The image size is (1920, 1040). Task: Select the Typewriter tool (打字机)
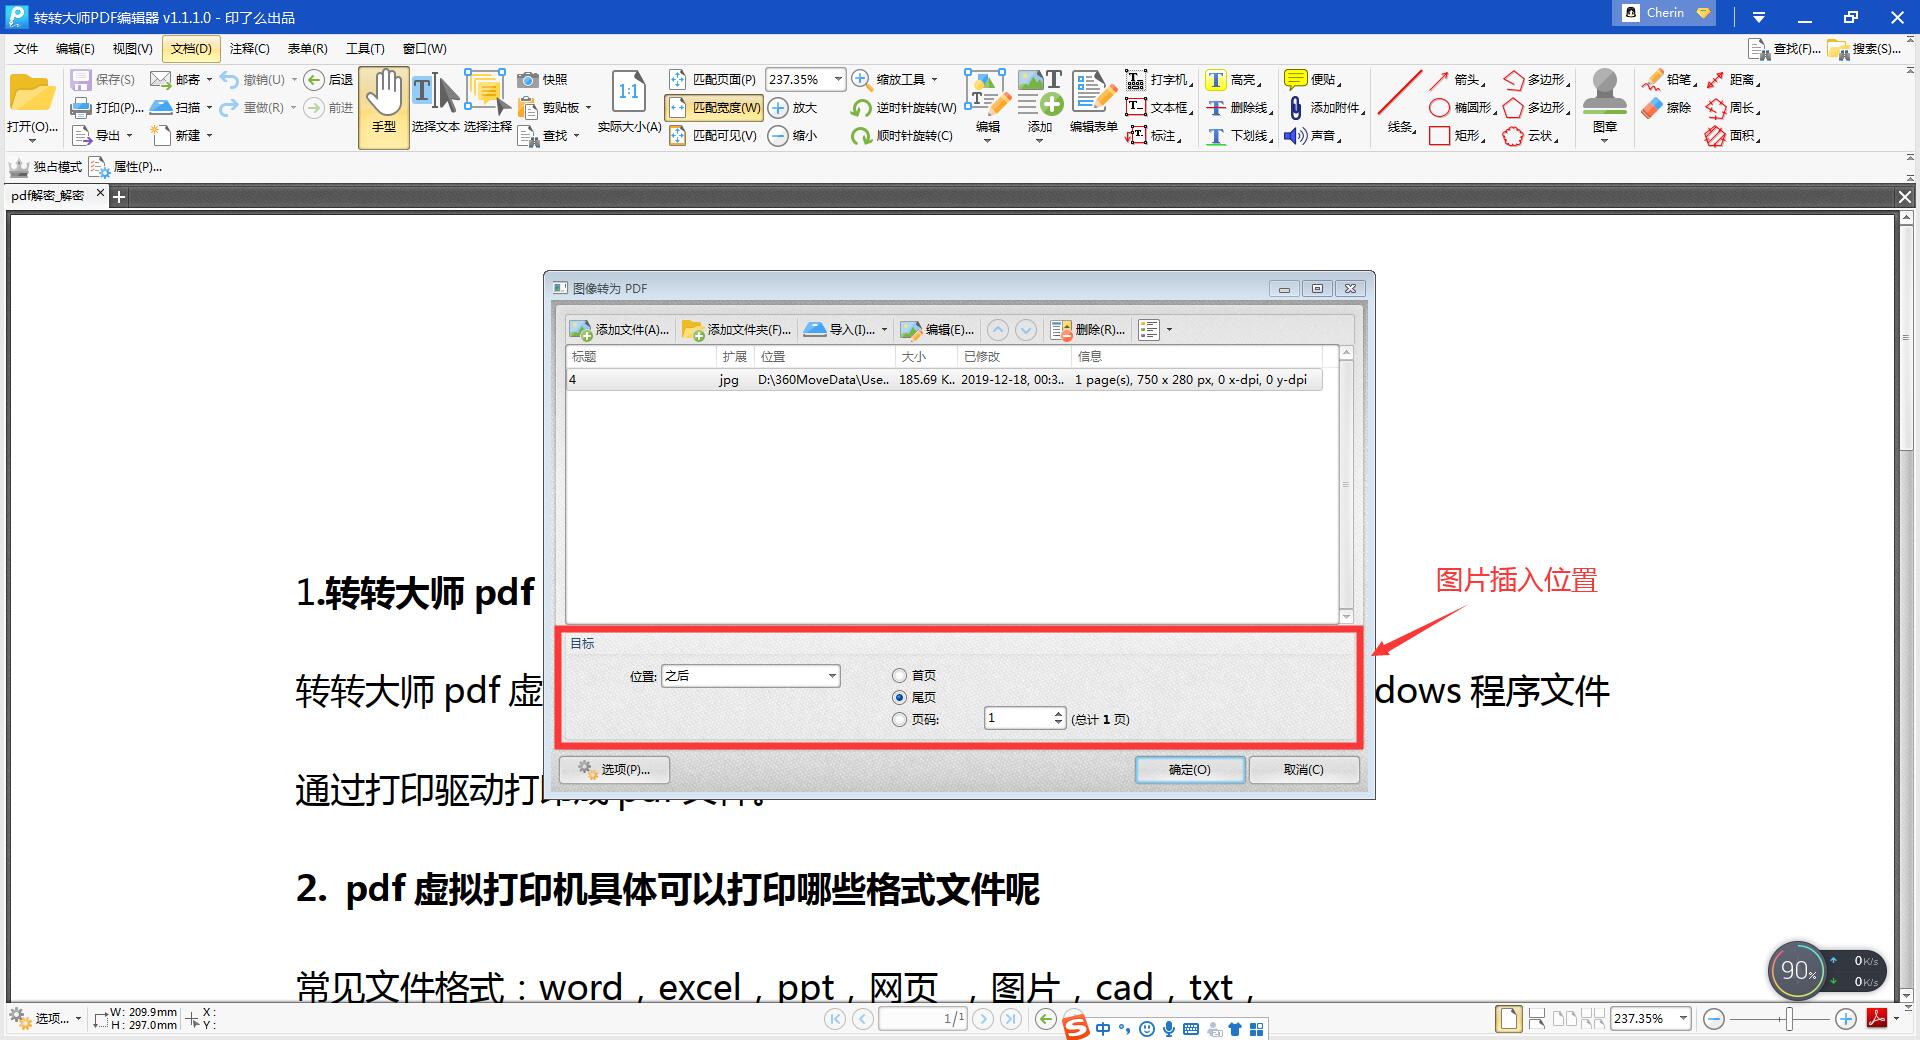pyautogui.click(x=1159, y=79)
